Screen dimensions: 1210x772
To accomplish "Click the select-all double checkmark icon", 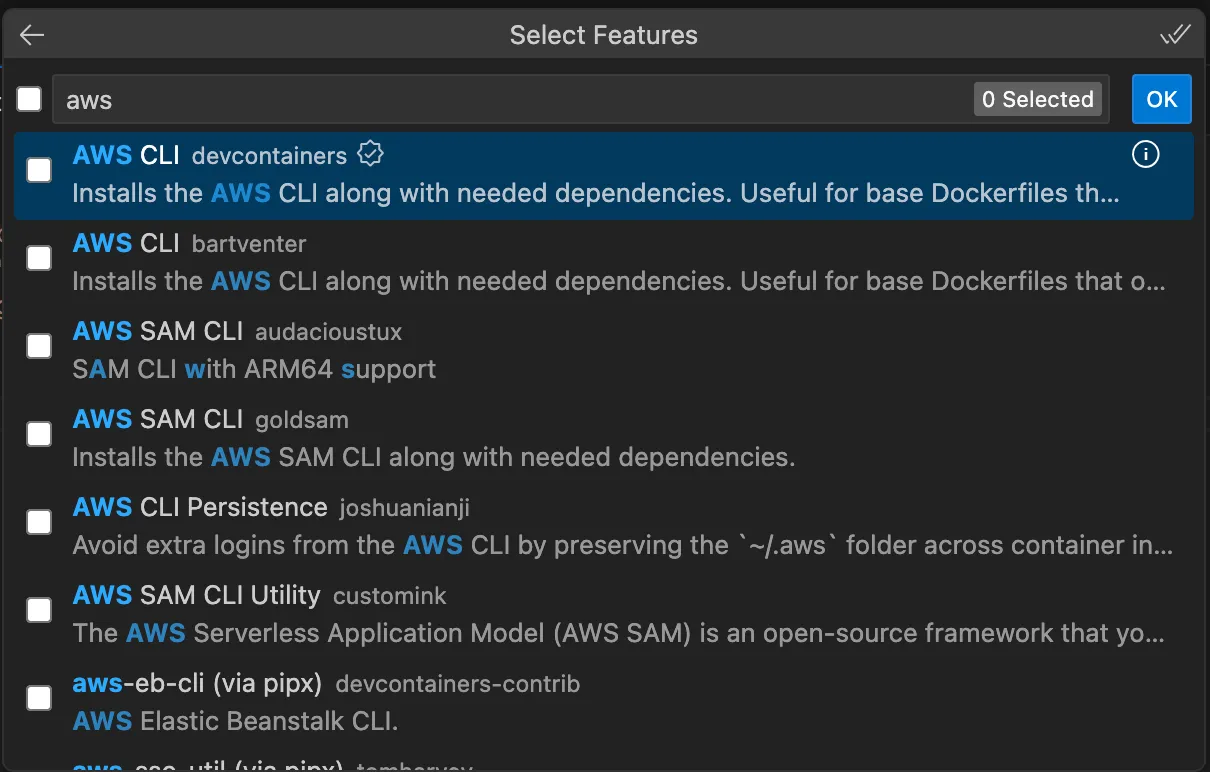I will (1176, 34).
